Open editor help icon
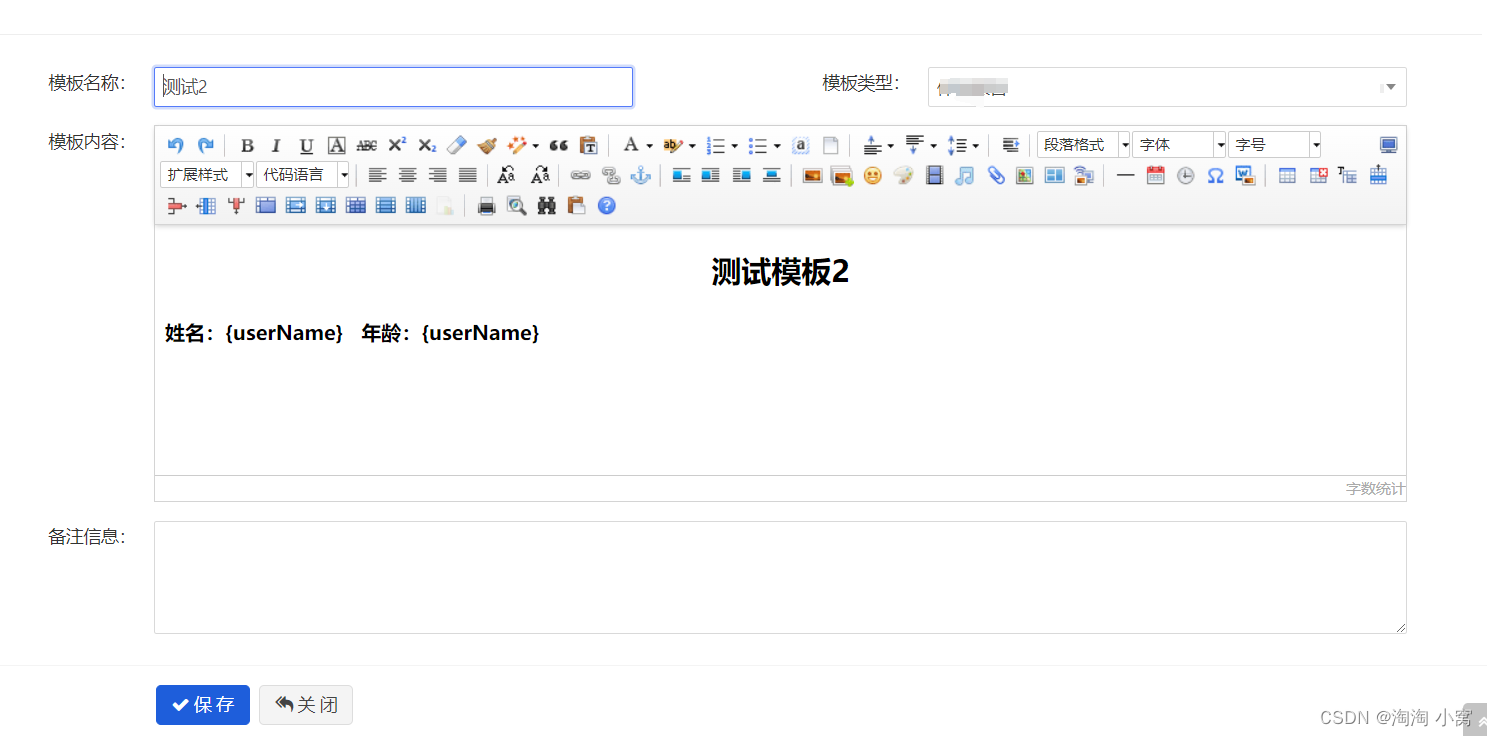 [x=606, y=206]
